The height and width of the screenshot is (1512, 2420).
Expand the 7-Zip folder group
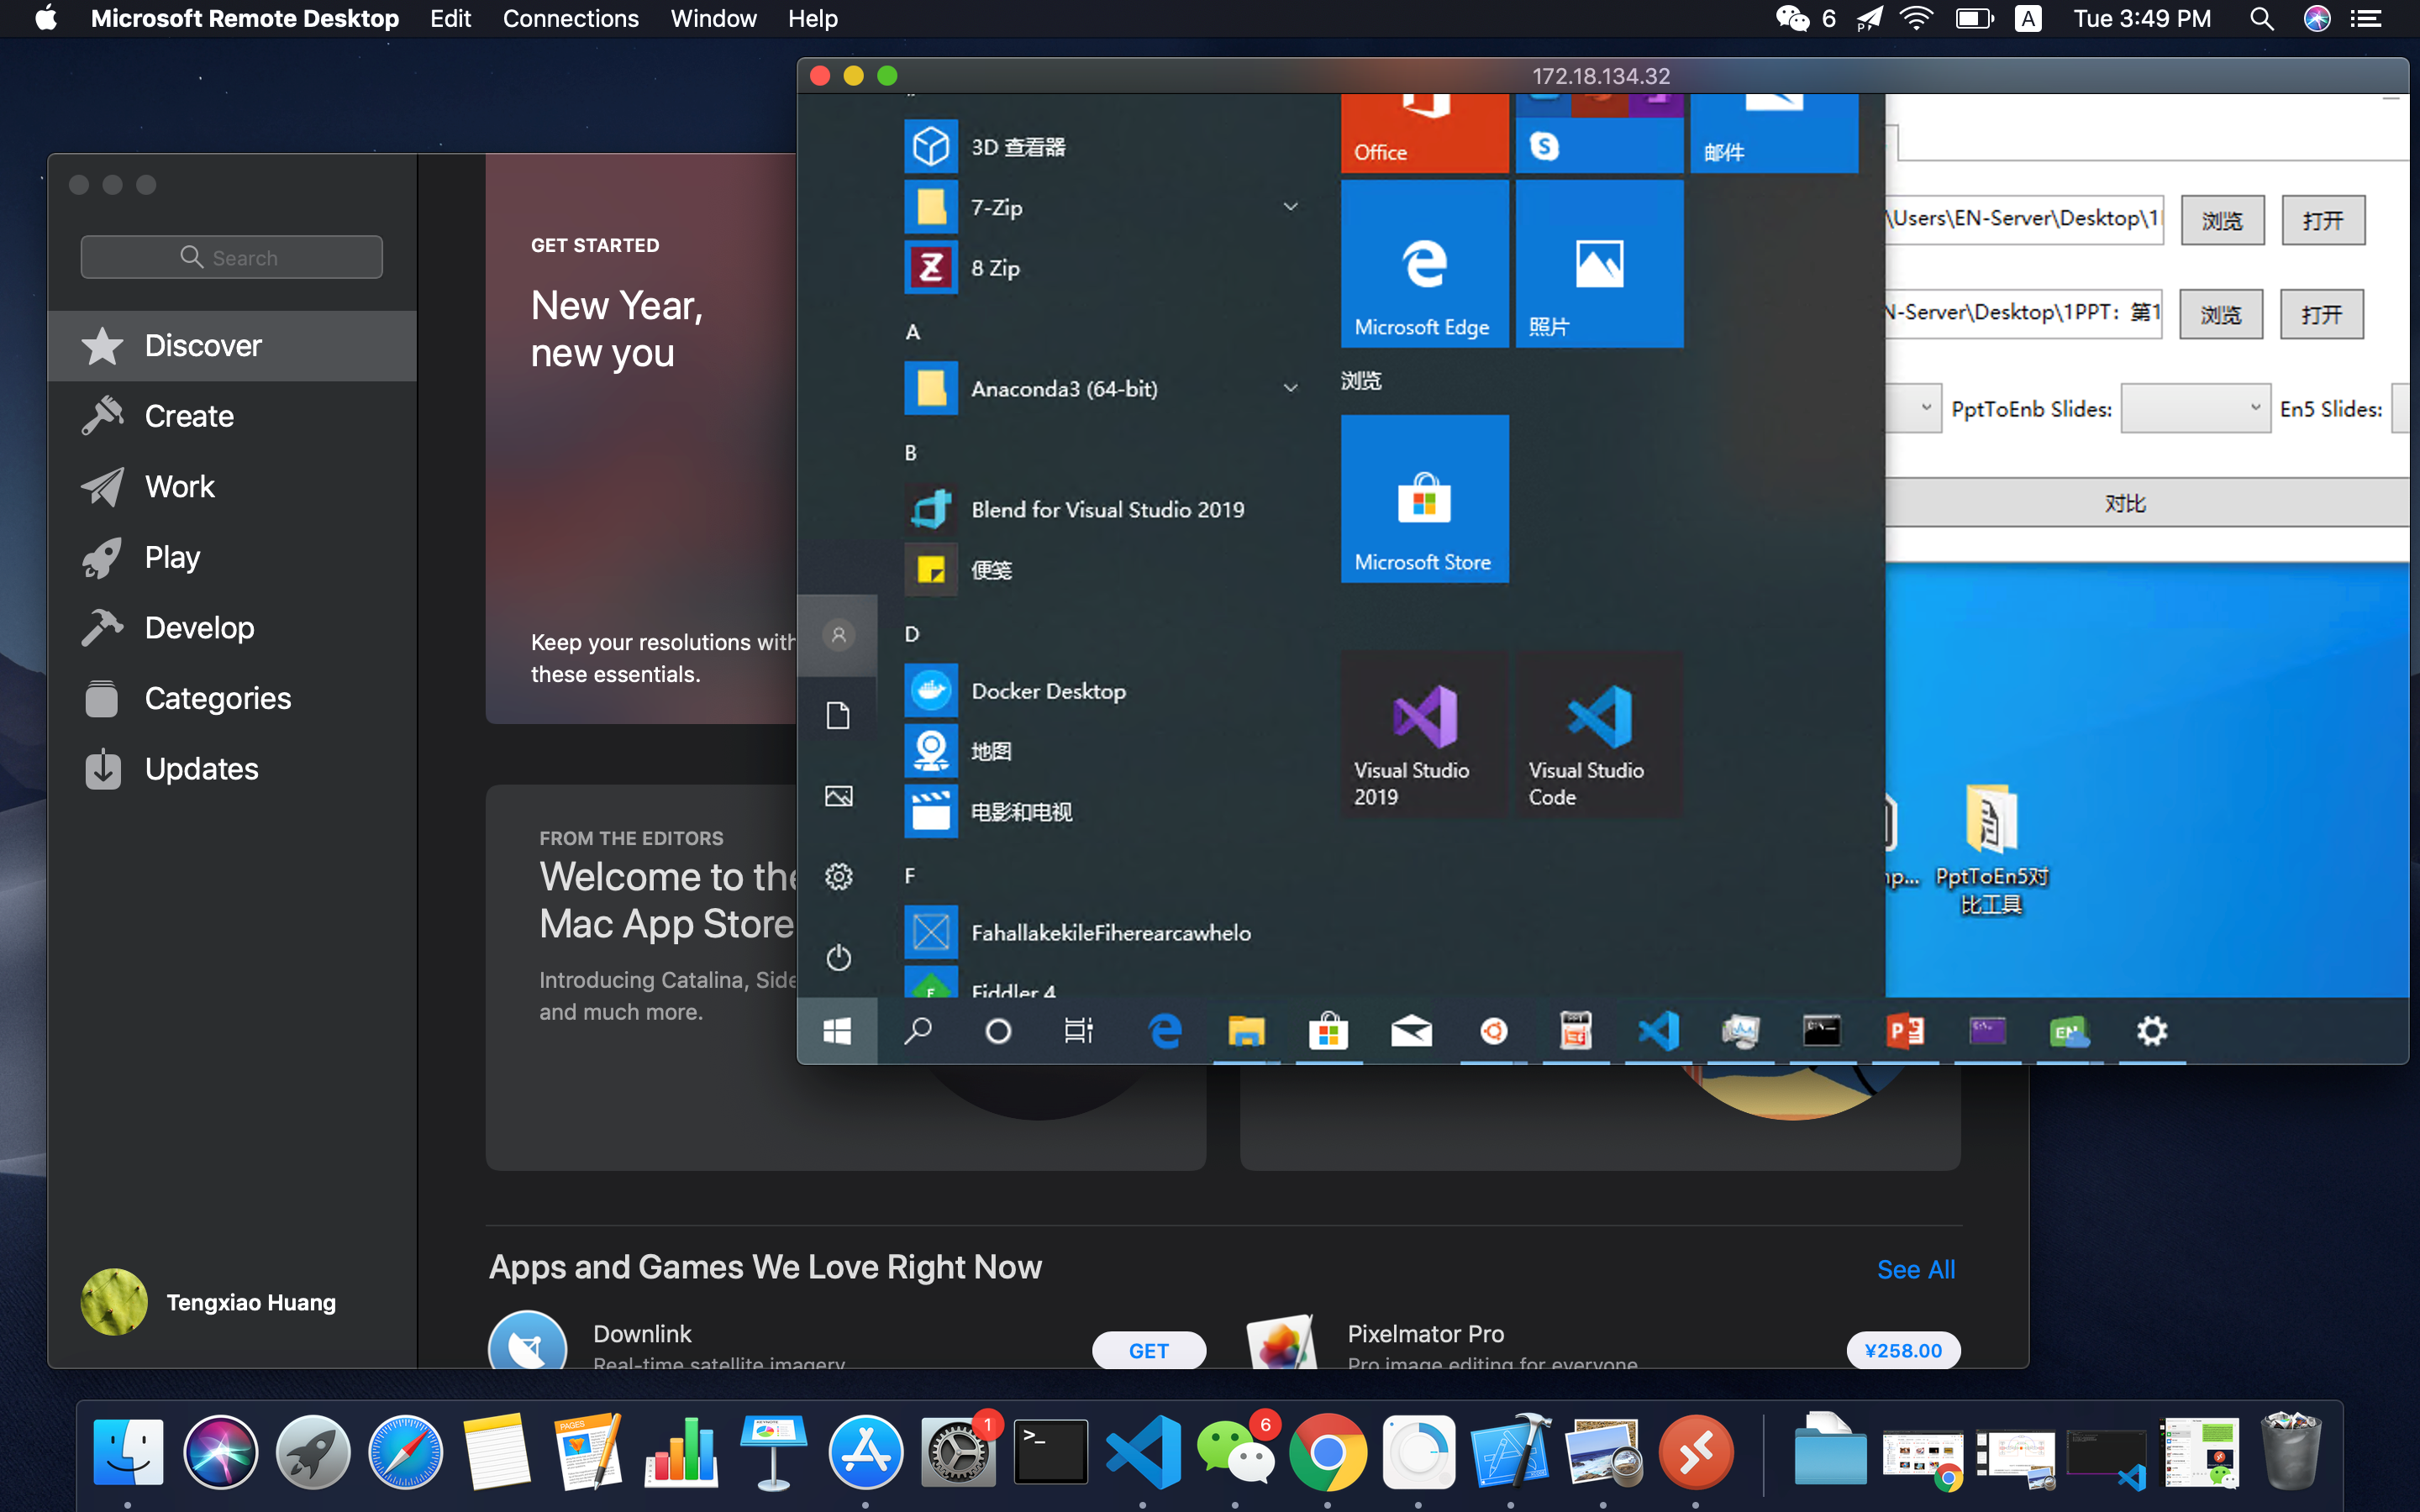click(1290, 207)
